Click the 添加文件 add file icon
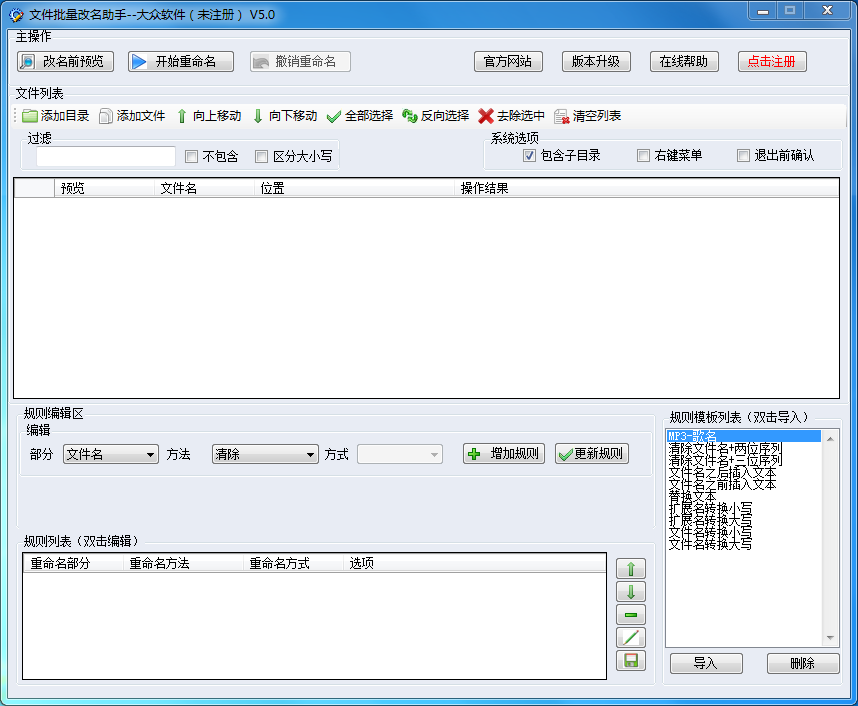This screenshot has width=858, height=706. point(106,116)
